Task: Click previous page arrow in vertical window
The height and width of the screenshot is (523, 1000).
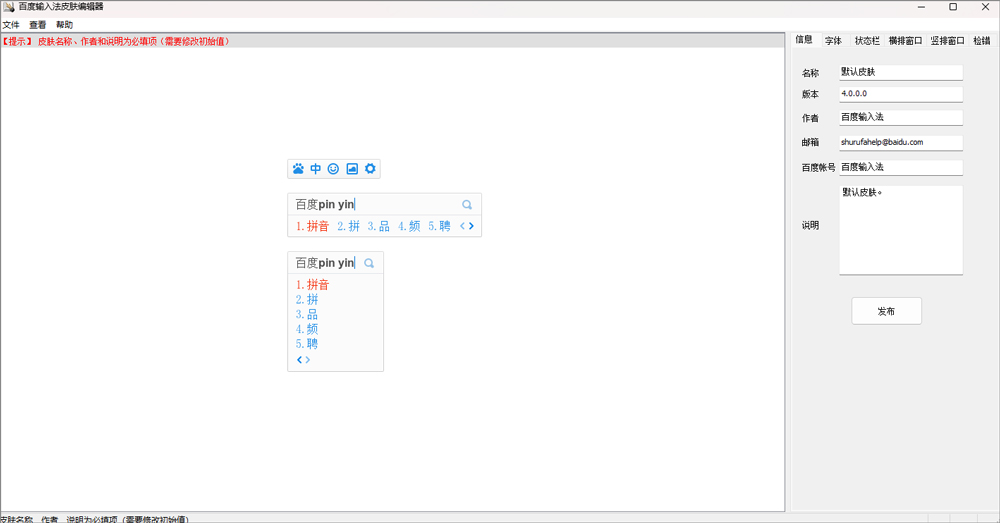Action: tap(299, 360)
